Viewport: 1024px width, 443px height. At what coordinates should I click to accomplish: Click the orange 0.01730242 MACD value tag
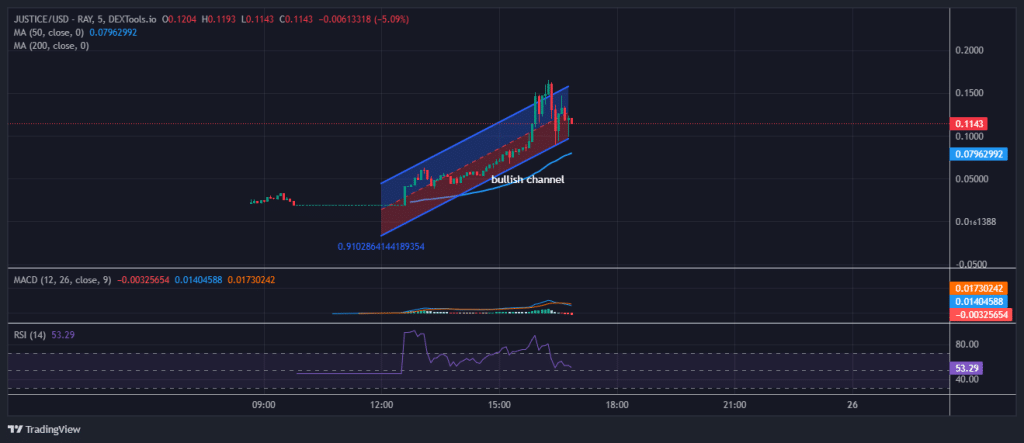[x=979, y=288]
